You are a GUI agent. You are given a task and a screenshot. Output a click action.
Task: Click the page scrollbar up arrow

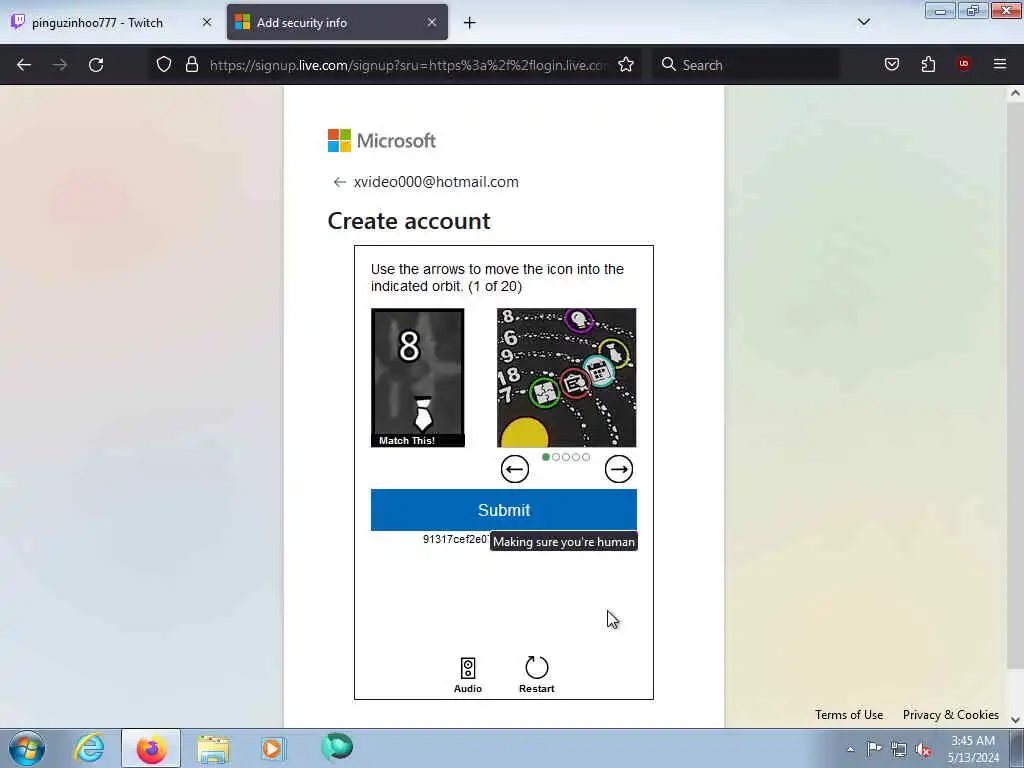point(1015,93)
